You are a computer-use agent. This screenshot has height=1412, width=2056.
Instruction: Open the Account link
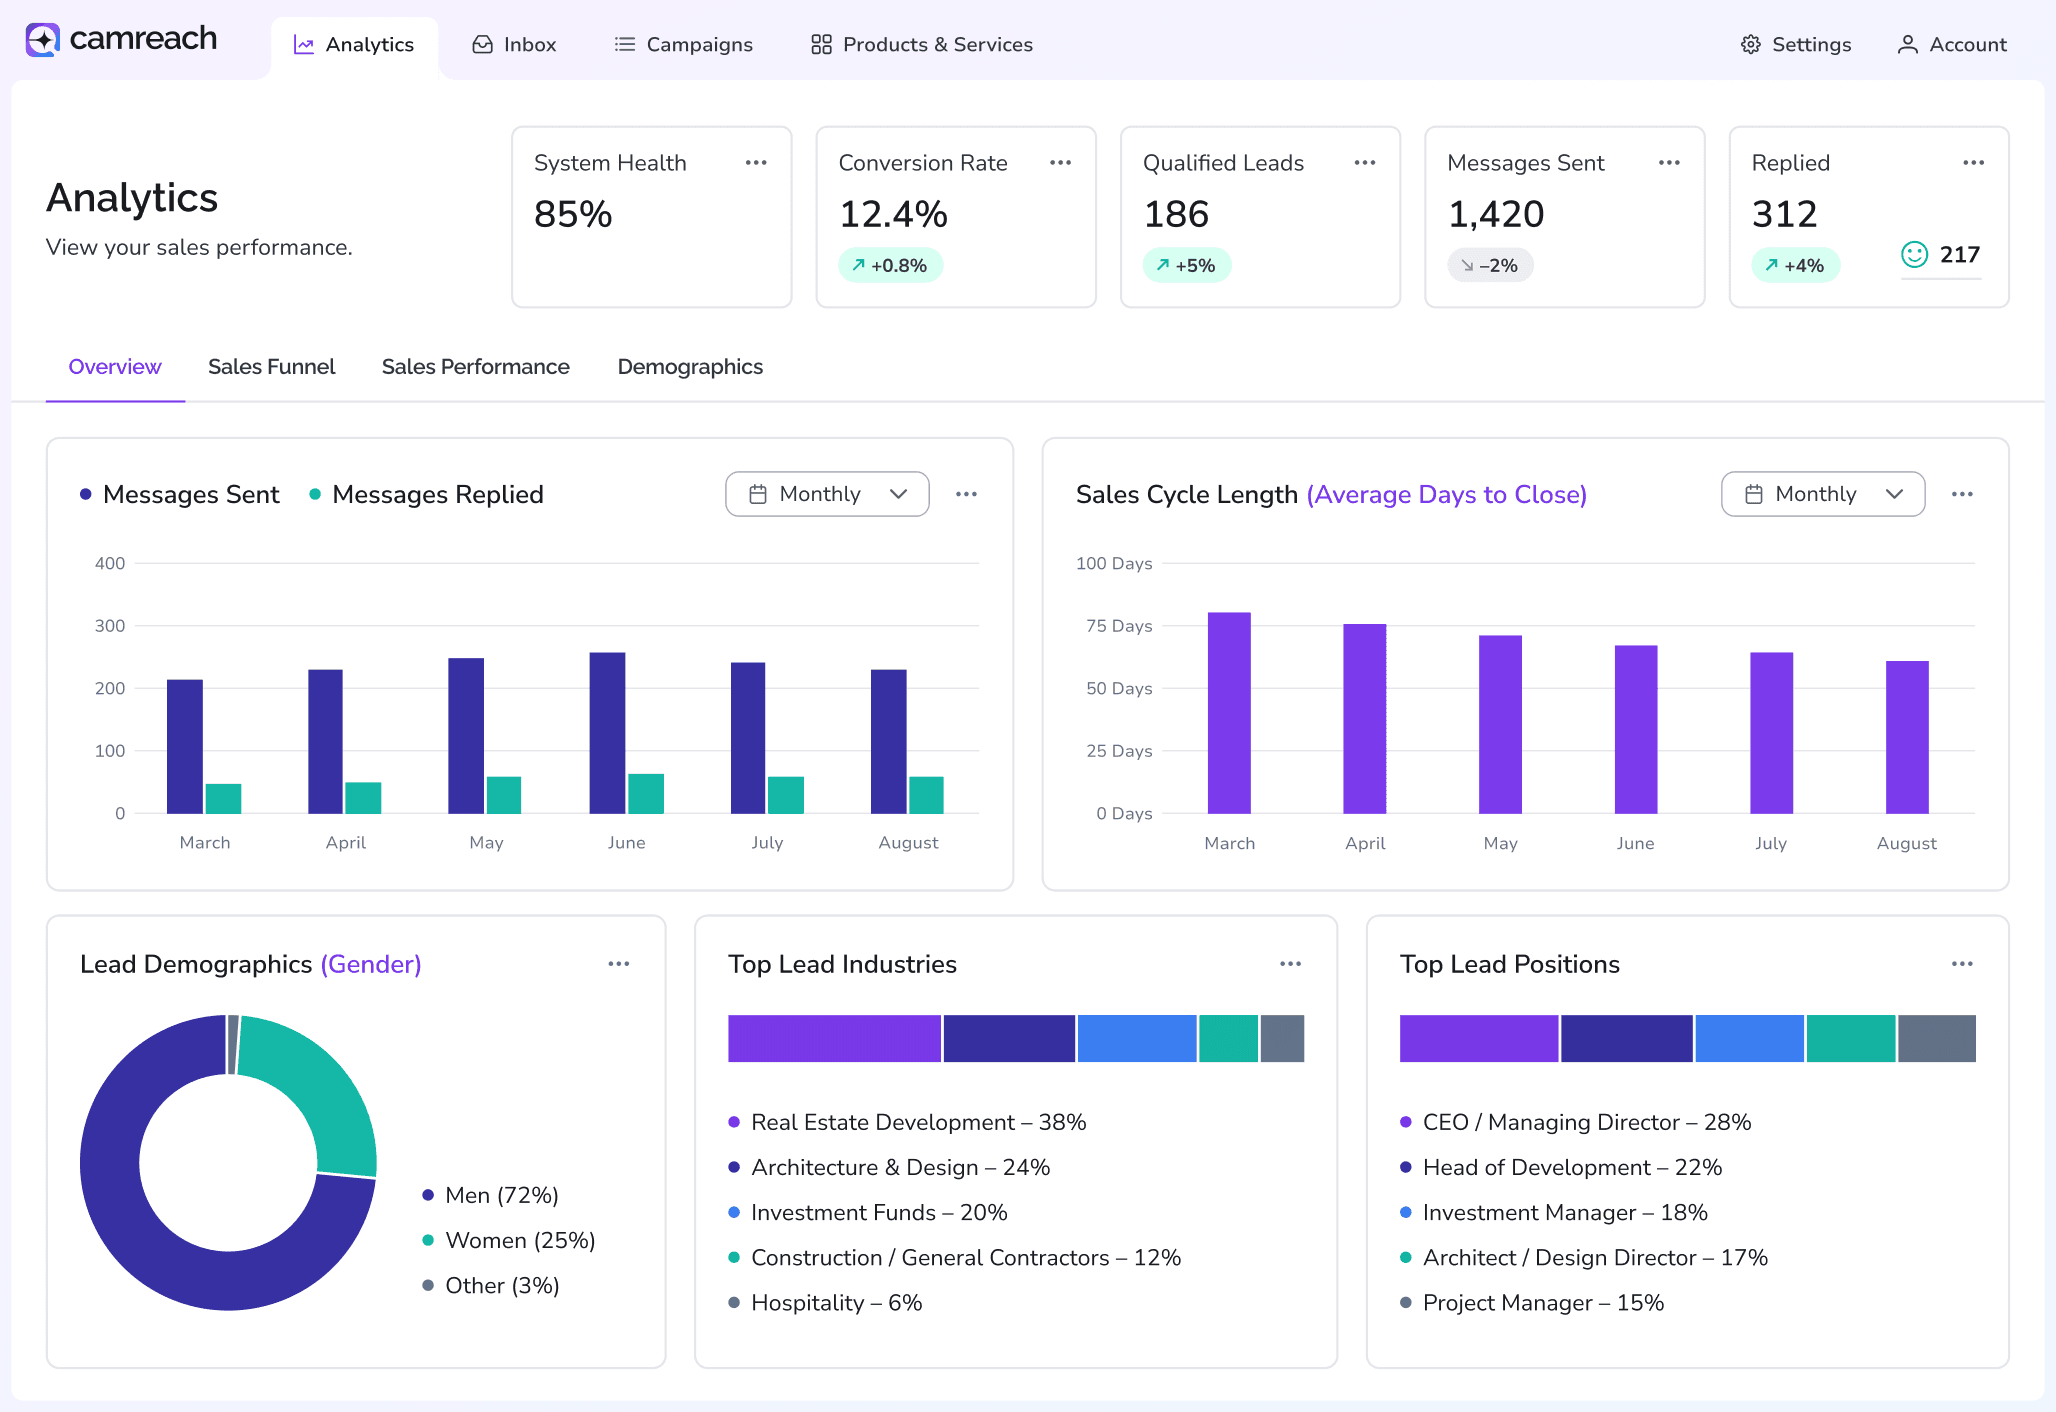click(x=1952, y=45)
